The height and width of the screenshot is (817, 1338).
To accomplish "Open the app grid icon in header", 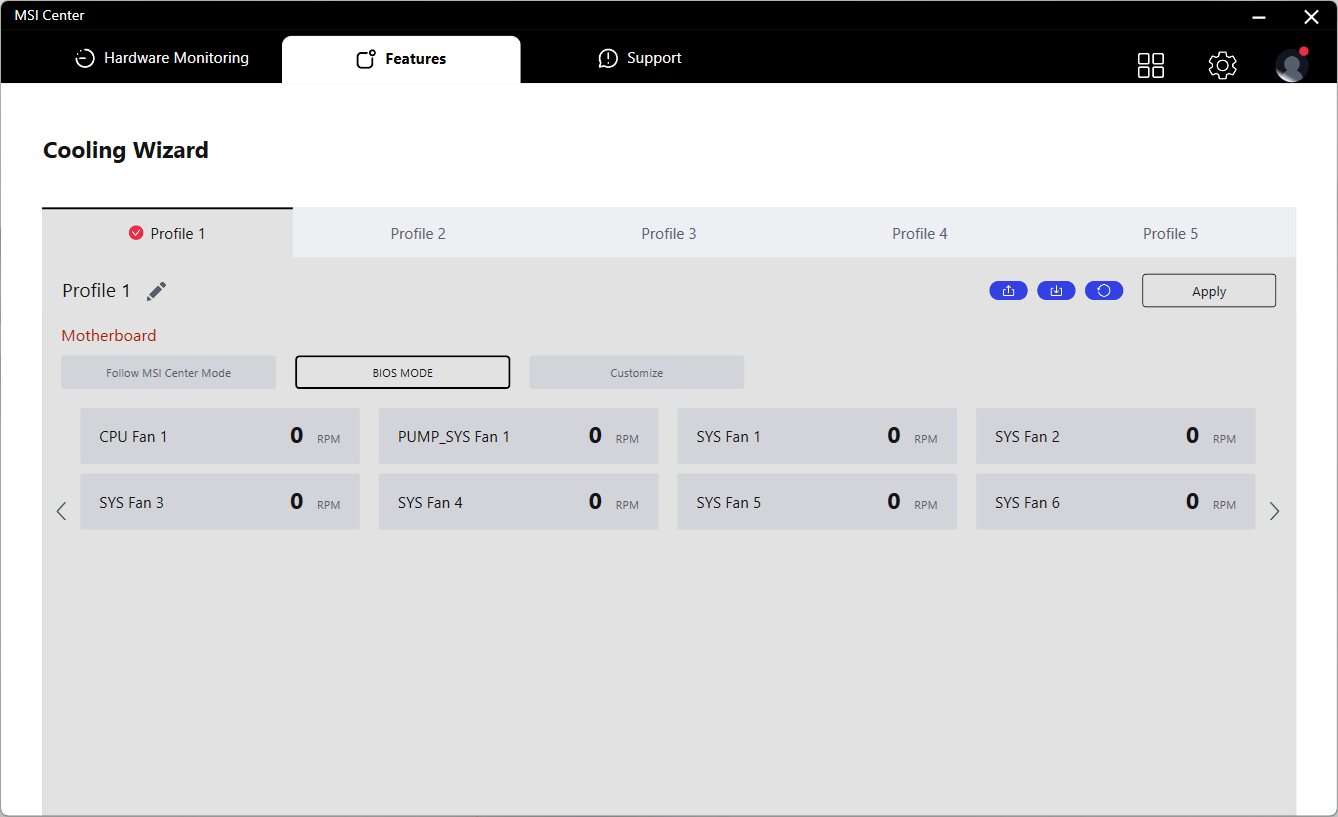I will (1151, 65).
